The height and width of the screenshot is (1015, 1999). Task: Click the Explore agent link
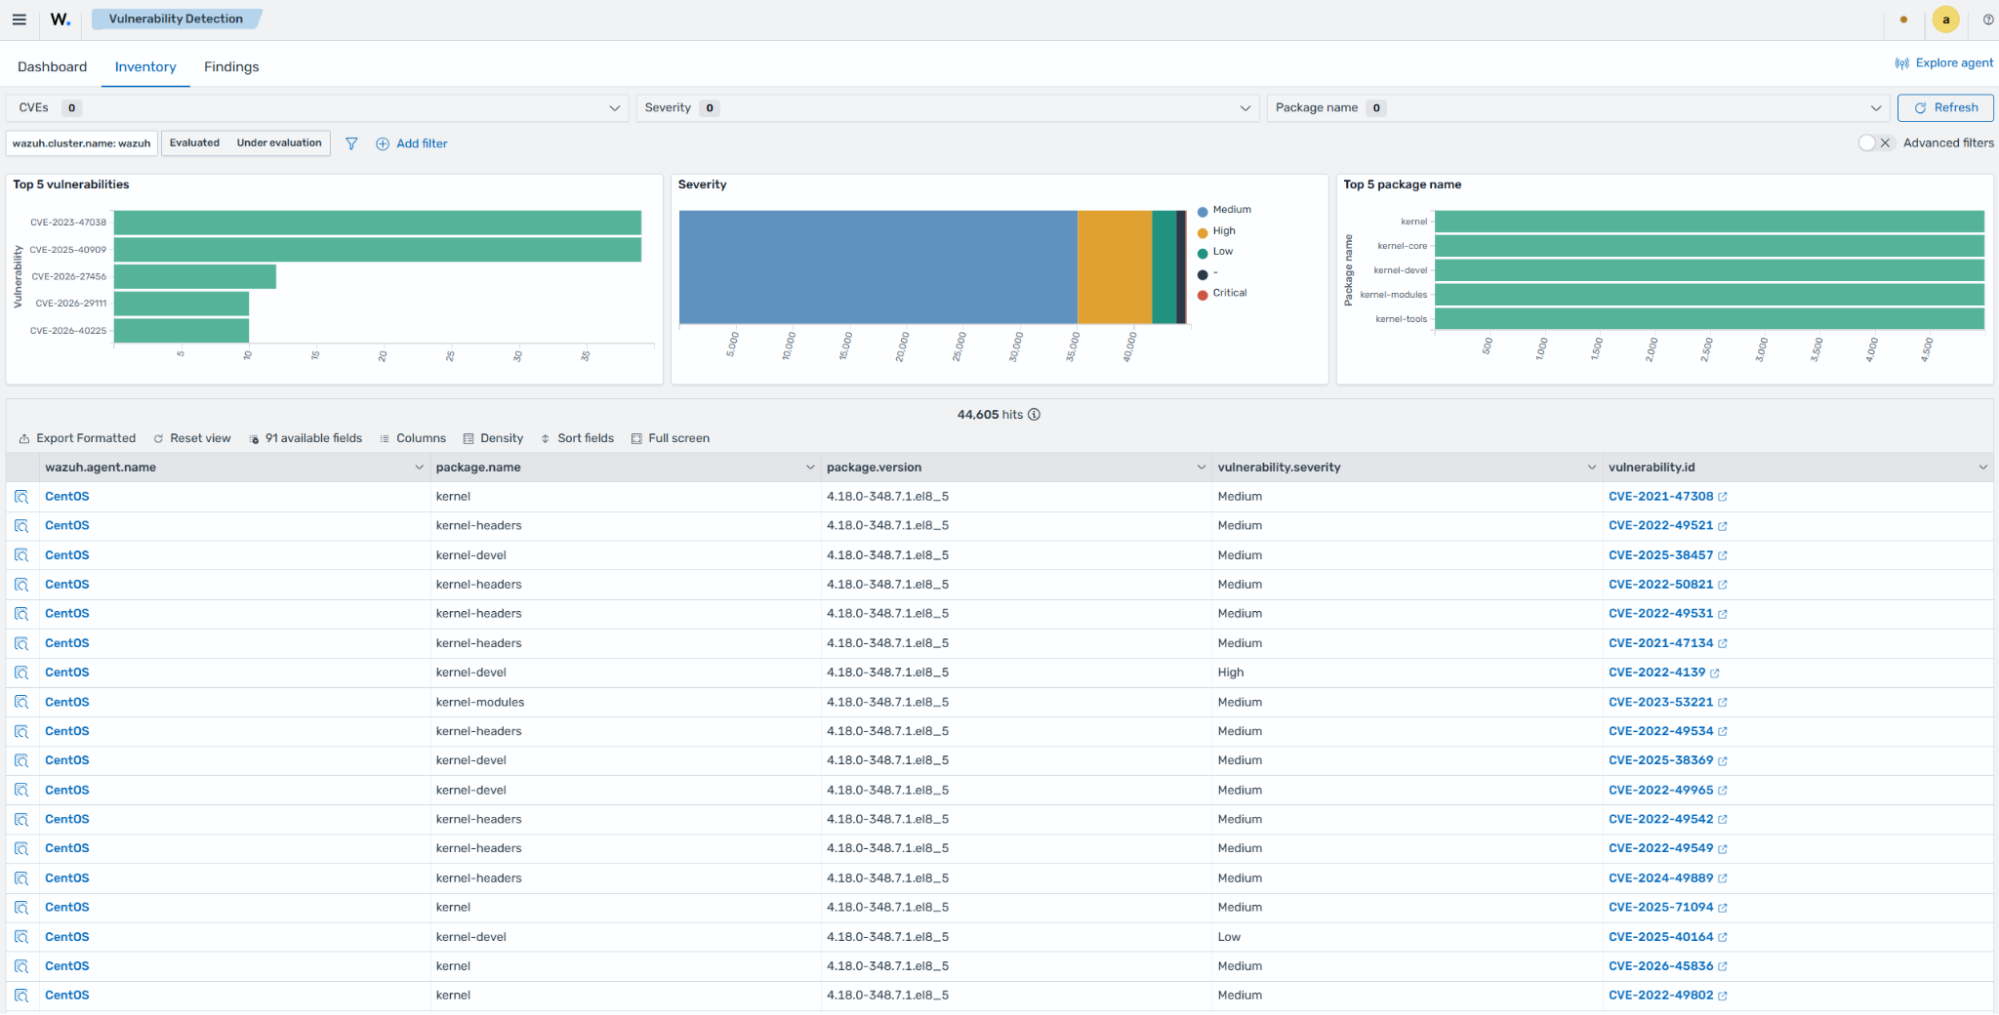pos(1944,63)
